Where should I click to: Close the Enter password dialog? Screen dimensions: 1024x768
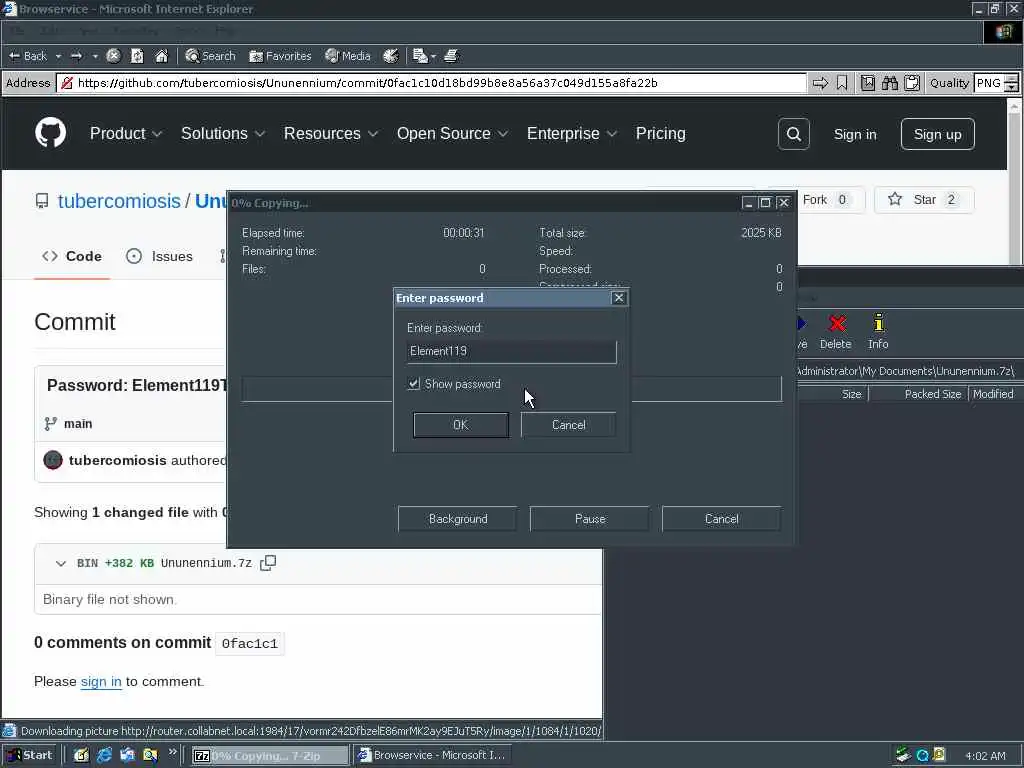tap(618, 298)
